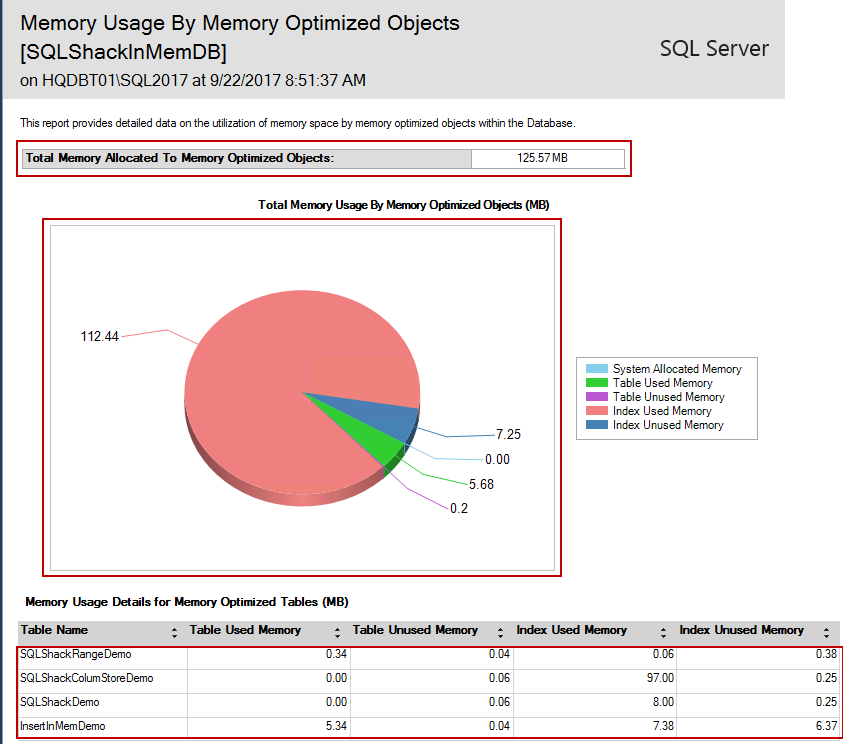Screen dimensions: 843x744
Task: Select the SQLShackDemo row name
Action: pos(61,702)
